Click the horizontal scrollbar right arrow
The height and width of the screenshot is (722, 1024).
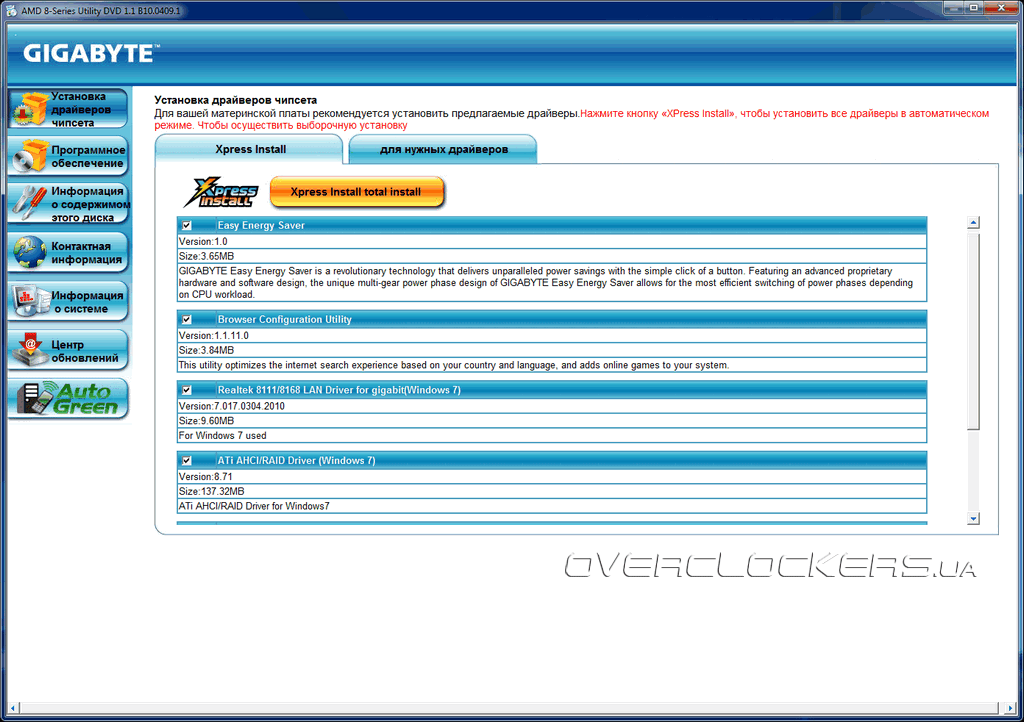point(1010,707)
